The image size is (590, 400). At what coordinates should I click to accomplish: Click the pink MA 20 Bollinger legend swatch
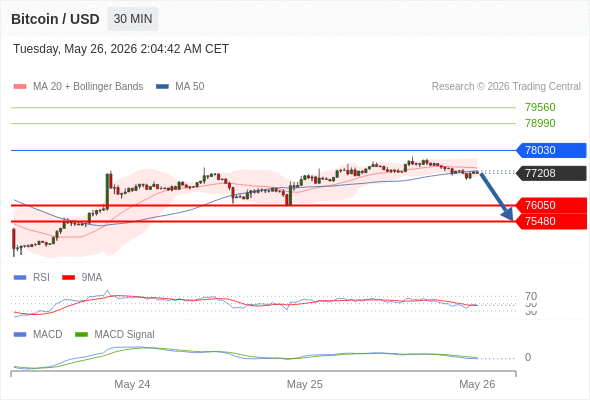[20, 87]
